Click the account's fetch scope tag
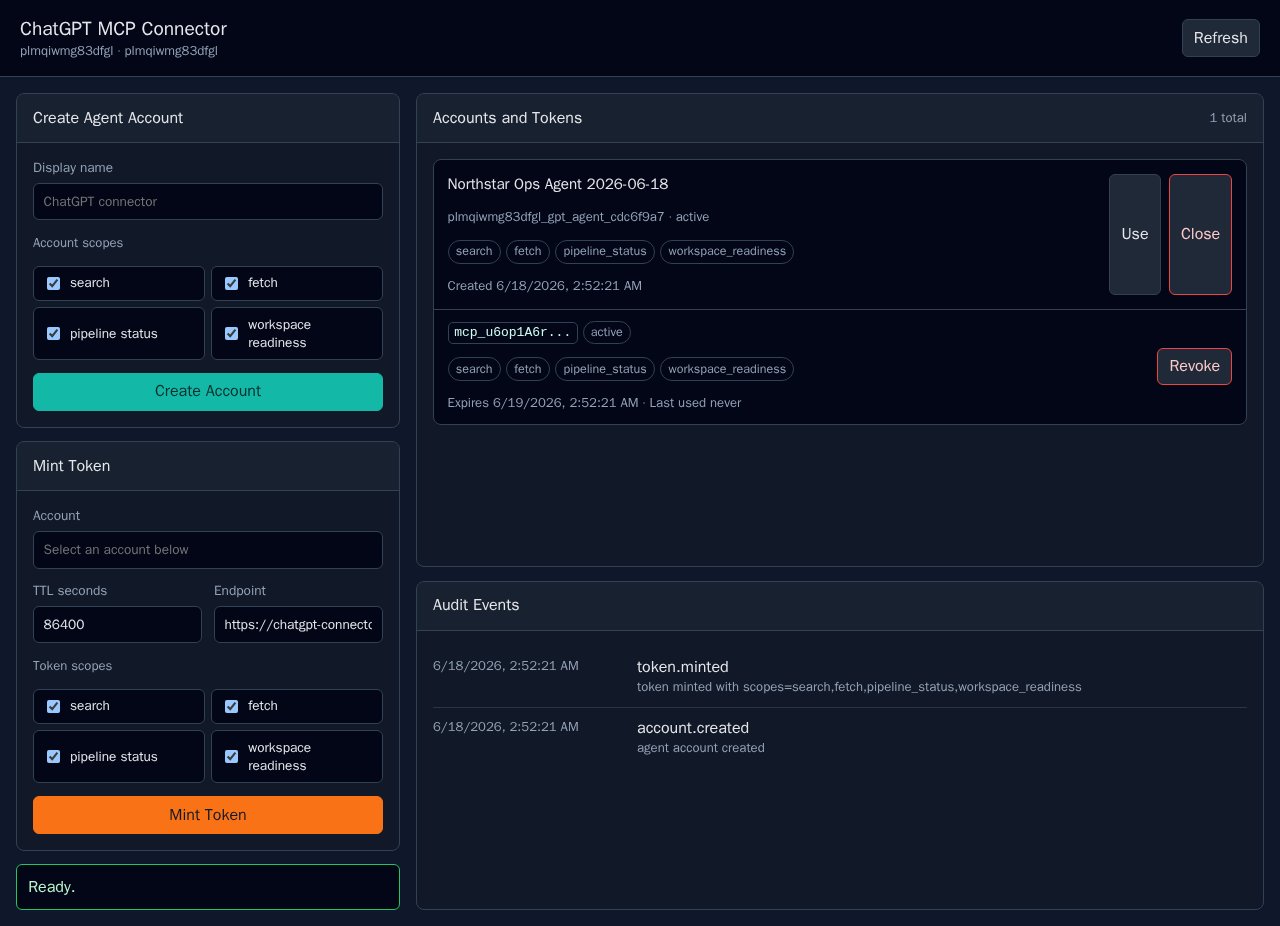The height and width of the screenshot is (926, 1280). (x=528, y=251)
